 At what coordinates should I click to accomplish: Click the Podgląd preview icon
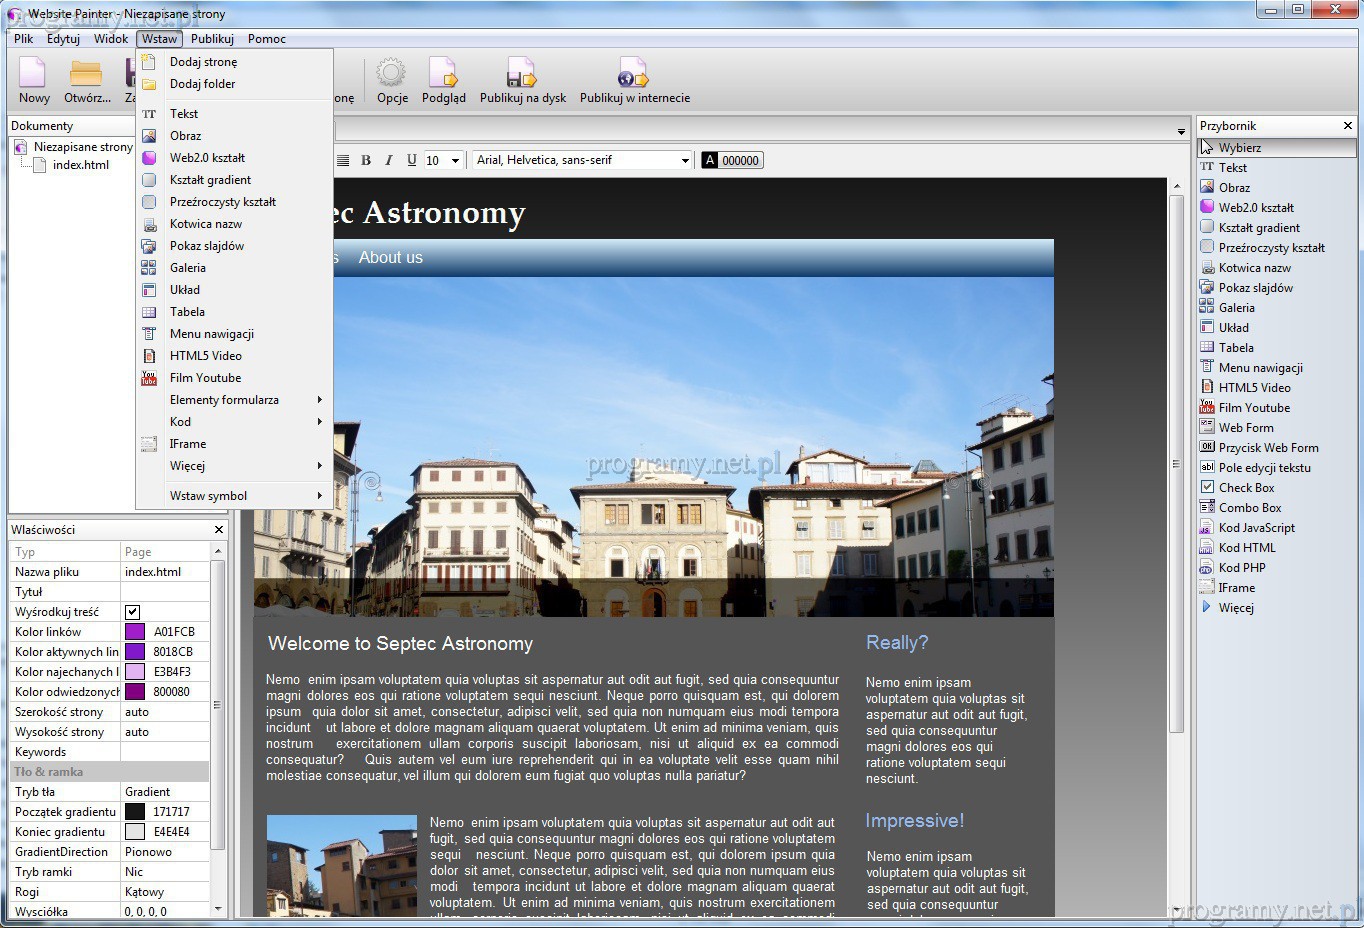click(x=443, y=74)
